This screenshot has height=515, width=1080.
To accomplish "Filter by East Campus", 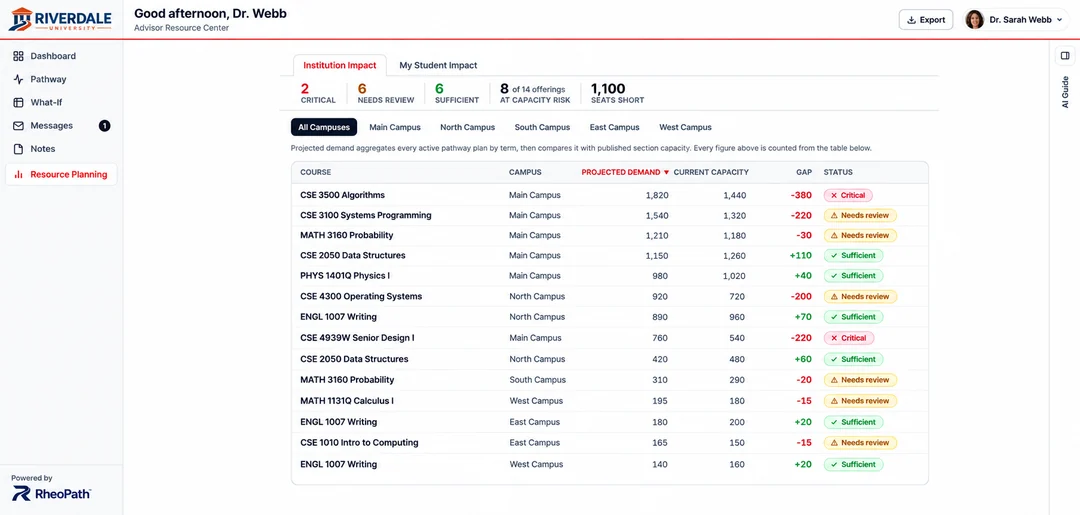I will coord(614,127).
